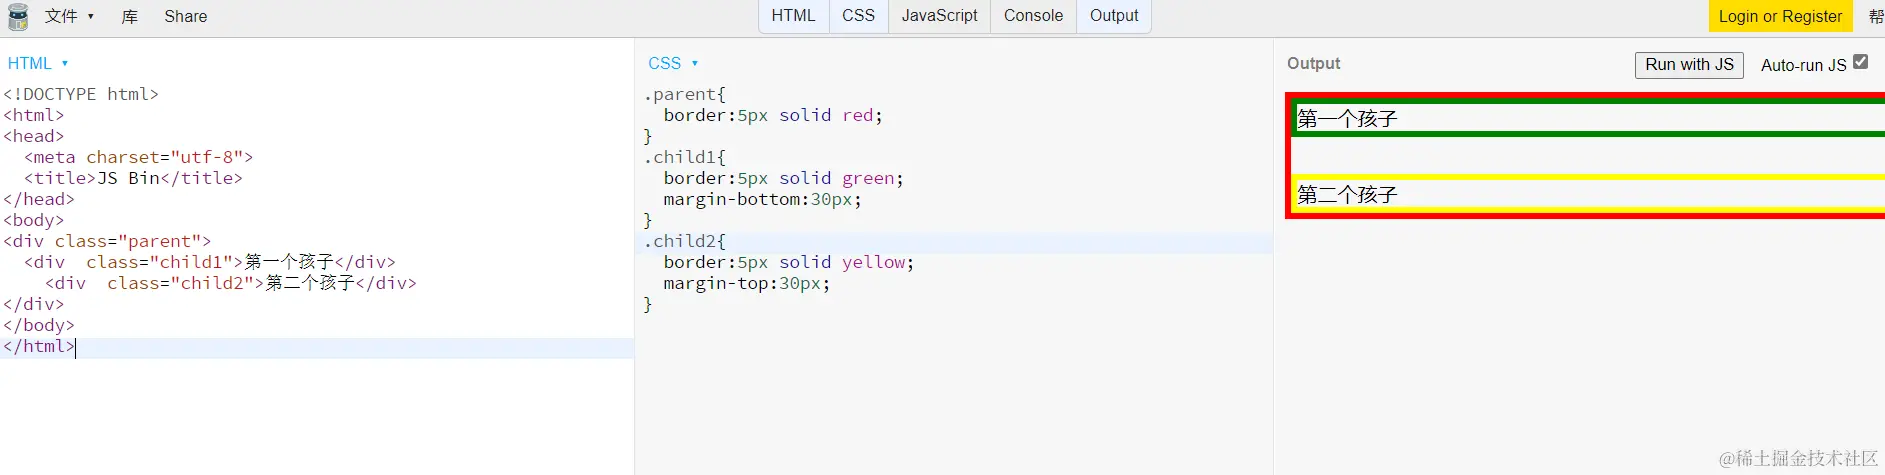Click the child2 div line in HTML
This screenshot has width=1885, height=475.
click(231, 283)
